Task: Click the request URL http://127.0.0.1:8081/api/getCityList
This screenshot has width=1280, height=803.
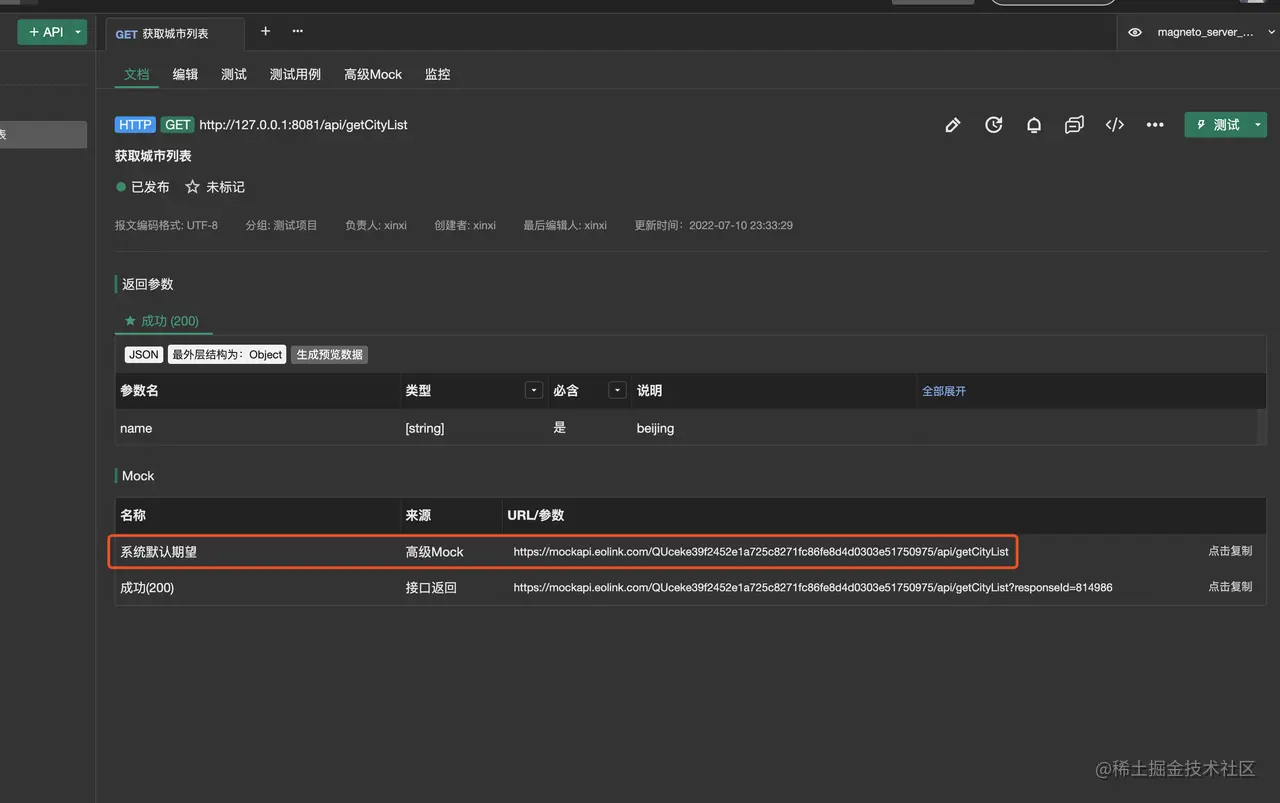Action: point(304,125)
